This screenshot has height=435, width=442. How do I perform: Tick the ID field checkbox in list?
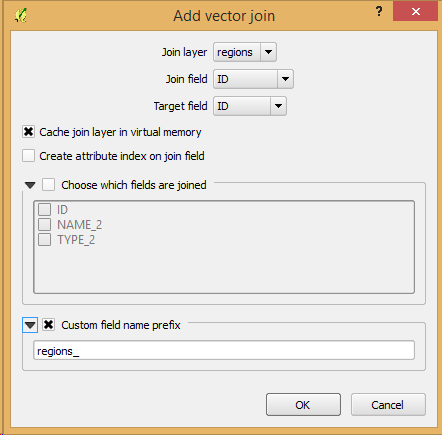(x=44, y=210)
